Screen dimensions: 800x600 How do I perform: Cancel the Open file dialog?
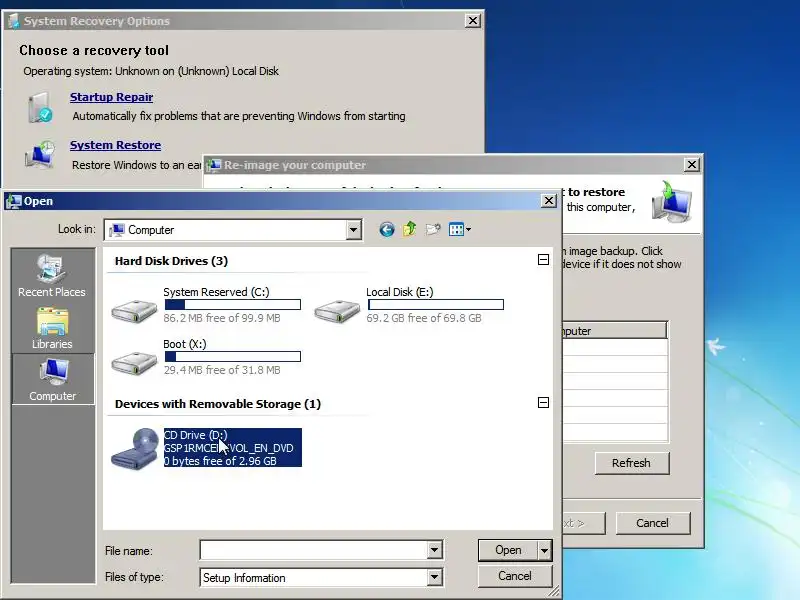click(x=515, y=576)
